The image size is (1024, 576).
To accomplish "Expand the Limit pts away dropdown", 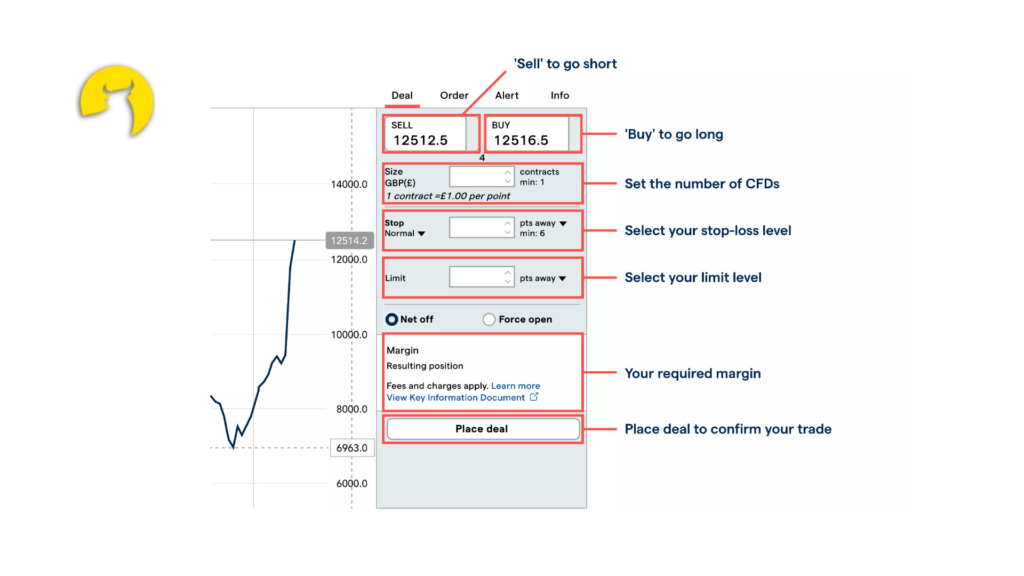I will [563, 279].
